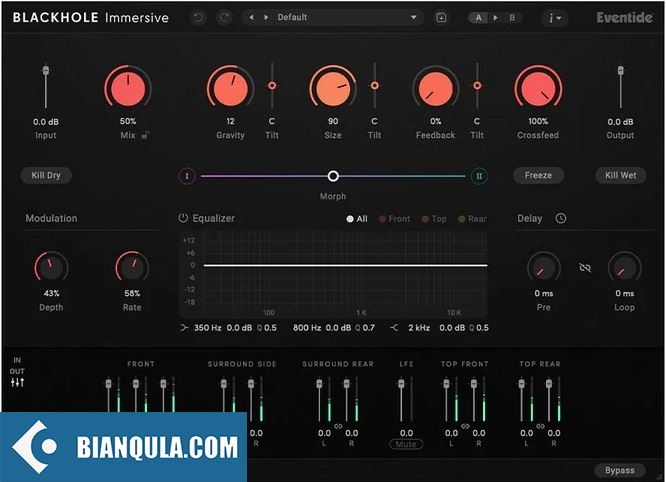
Task: Click the Gravity Tilt slider
Action: (x=272, y=85)
